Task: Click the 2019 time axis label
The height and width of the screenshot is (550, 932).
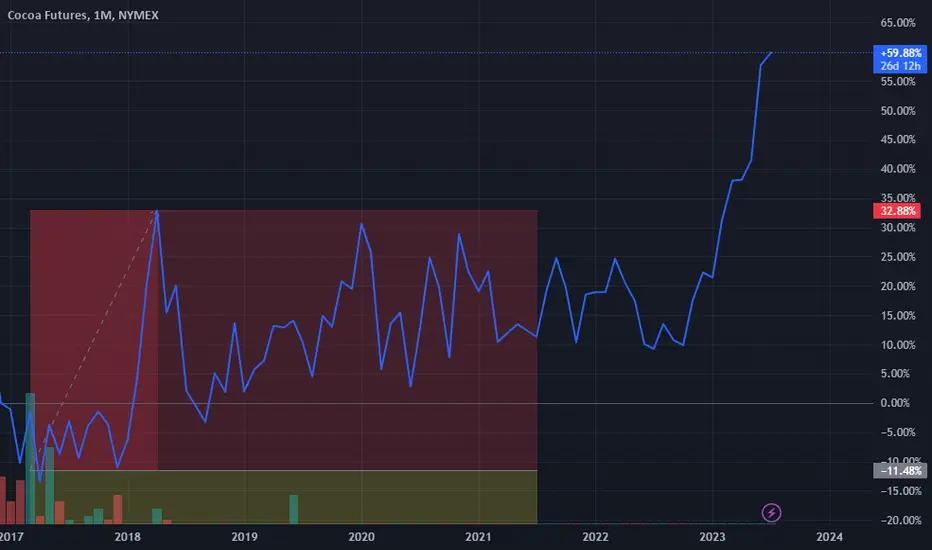Action: tap(244, 537)
